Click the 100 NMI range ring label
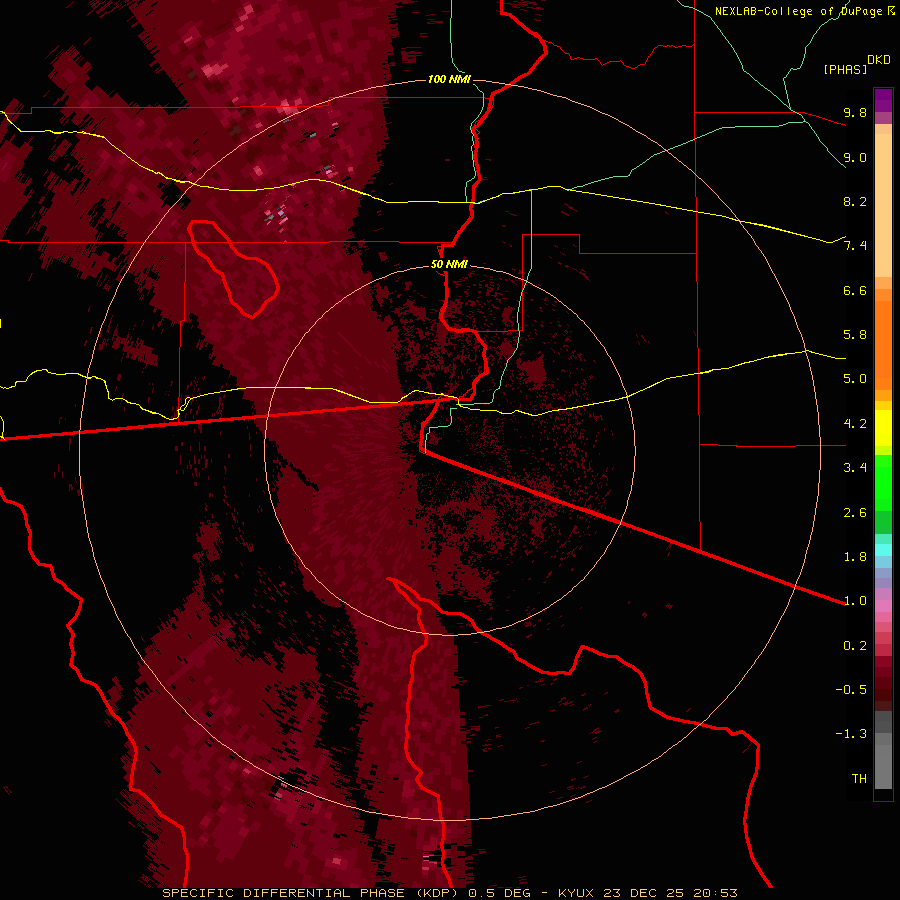Viewport: 900px width, 900px height. pyautogui.click(x=449, y=79)
